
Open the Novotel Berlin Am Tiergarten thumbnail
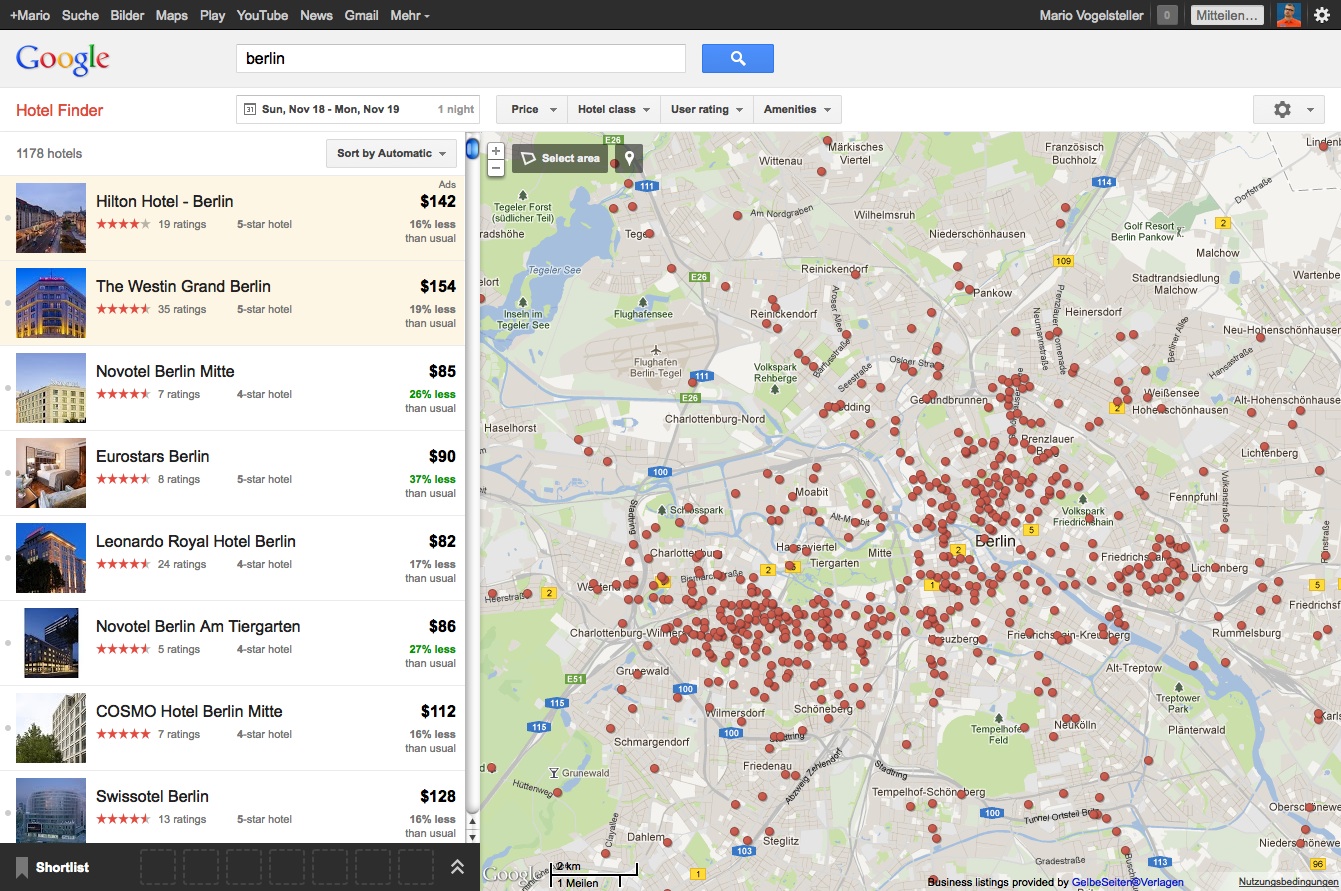(51, 643)
